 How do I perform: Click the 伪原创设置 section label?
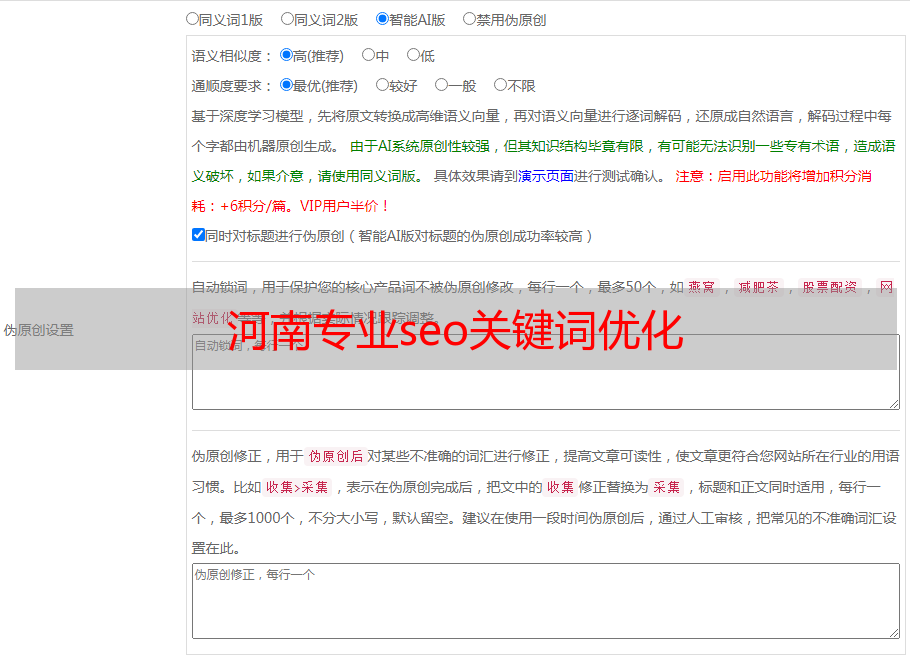(x=38, y=330)
